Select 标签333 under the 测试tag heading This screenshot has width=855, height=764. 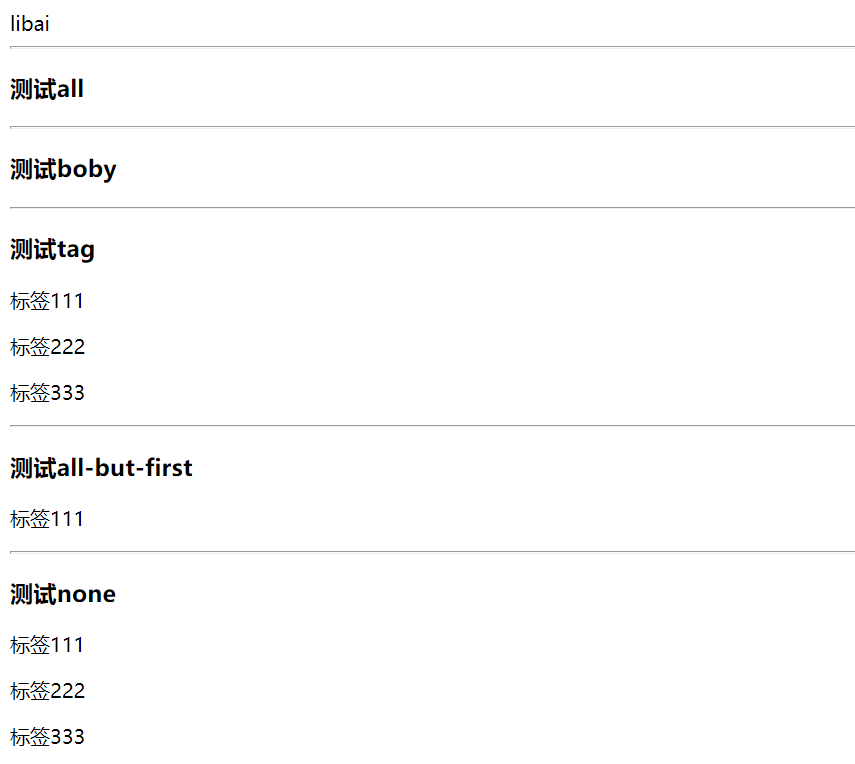(x=47, y=393)
